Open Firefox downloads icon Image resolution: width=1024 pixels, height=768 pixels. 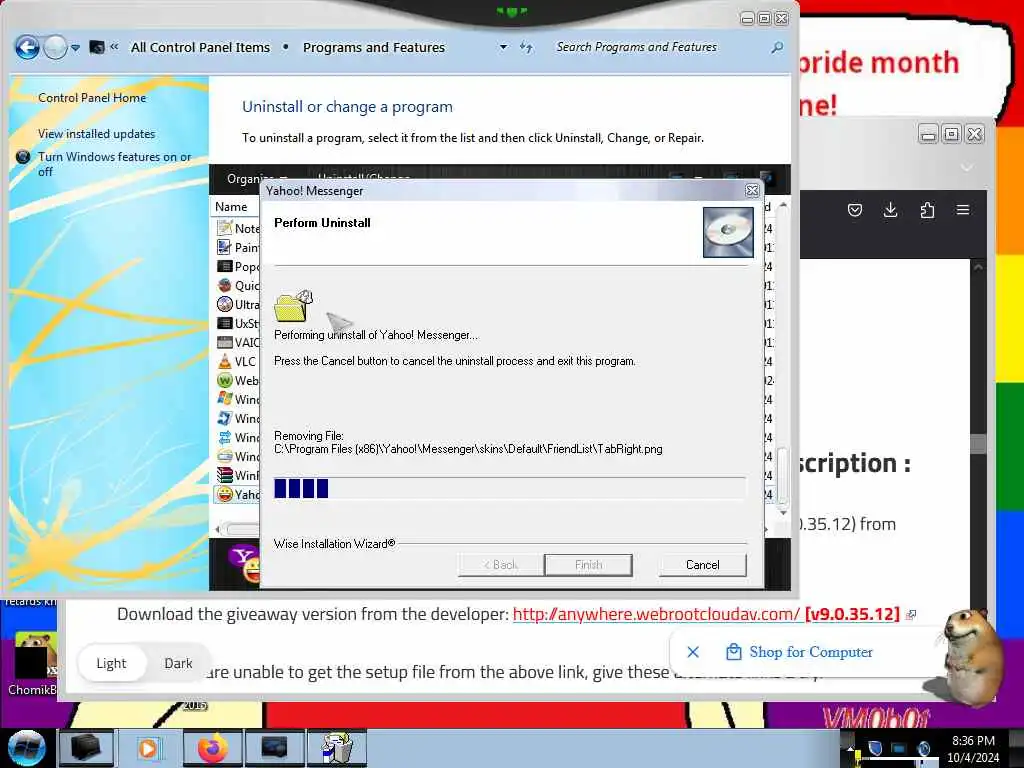(x=890, y=210)
